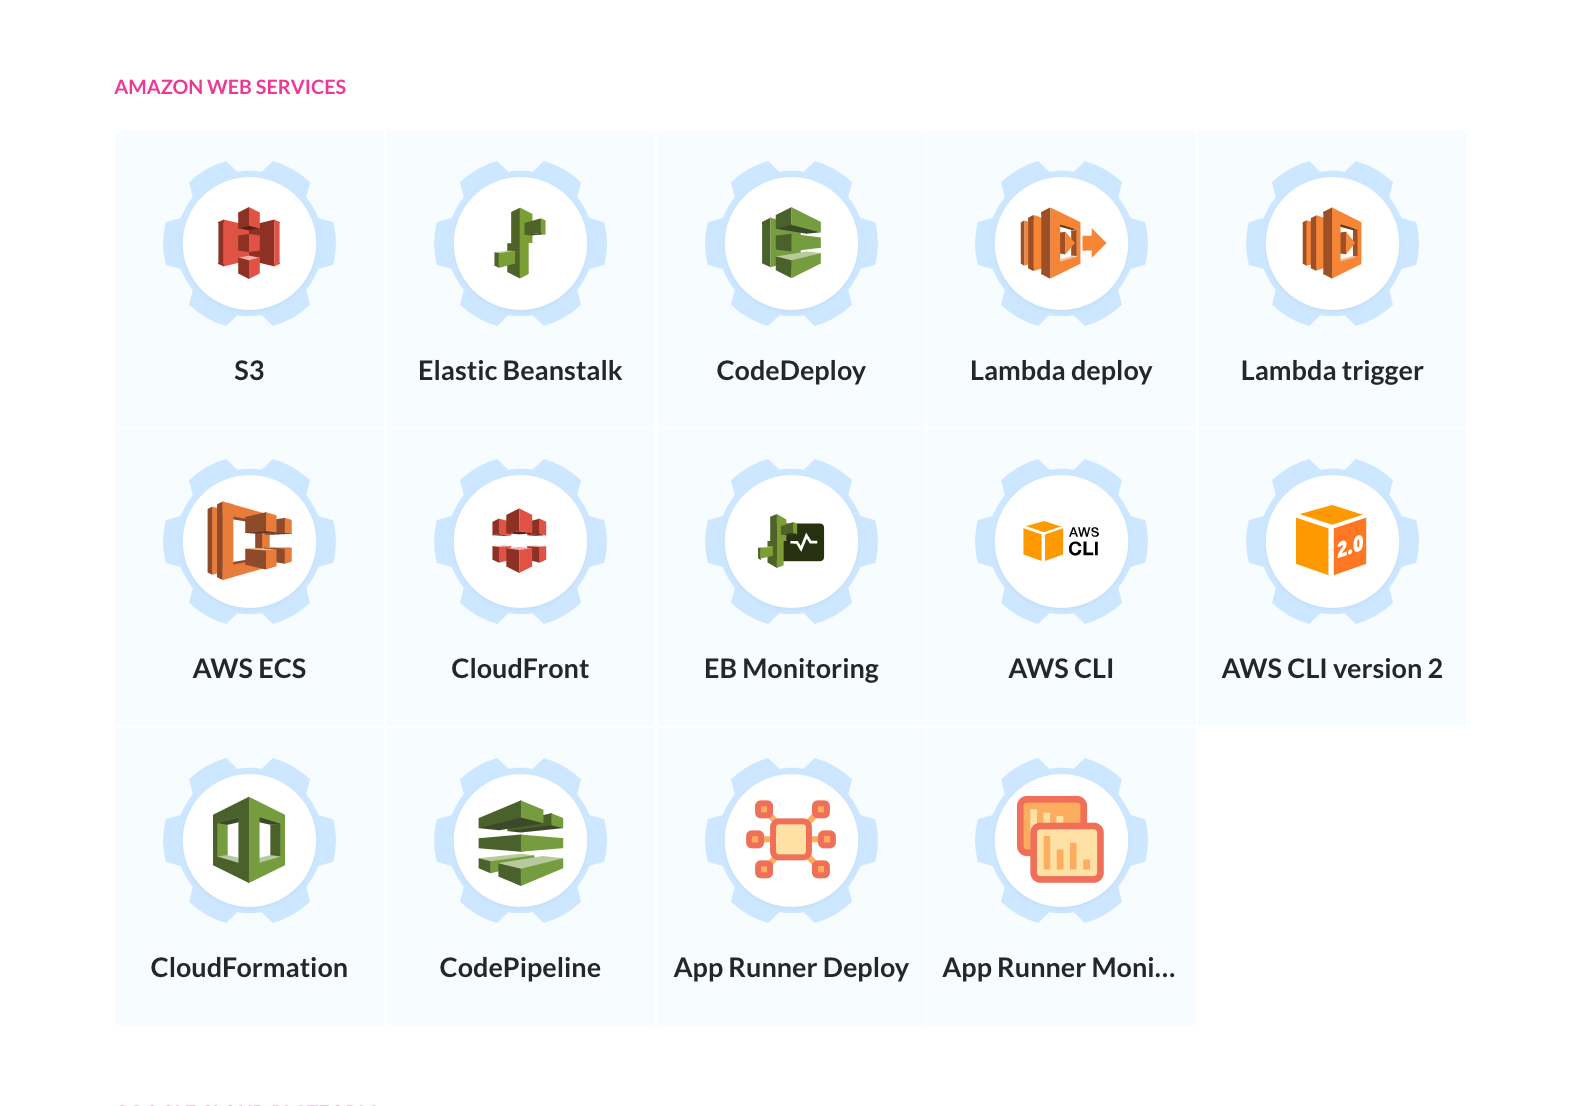Choose the Elastic Beanstalk icon

(x=520, y=243)
